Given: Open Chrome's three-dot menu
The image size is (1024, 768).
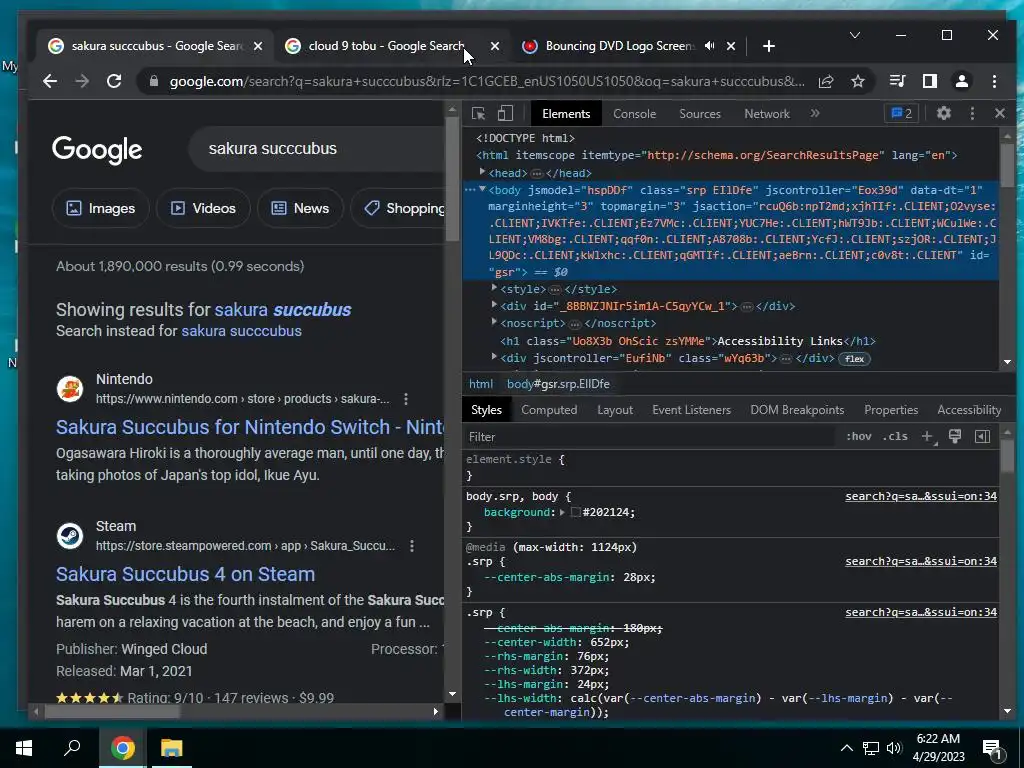Looking at the screenshot, I should (x=994, y=81).
